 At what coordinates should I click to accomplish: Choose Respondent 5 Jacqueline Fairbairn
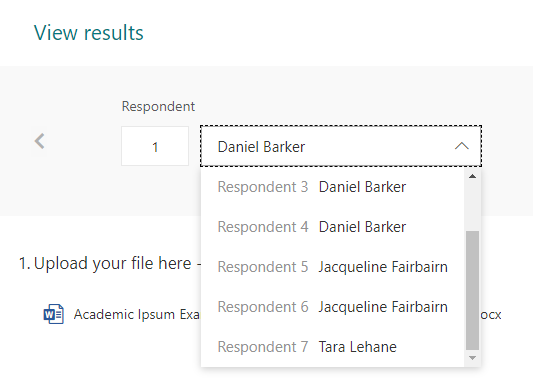coord(332,267)
